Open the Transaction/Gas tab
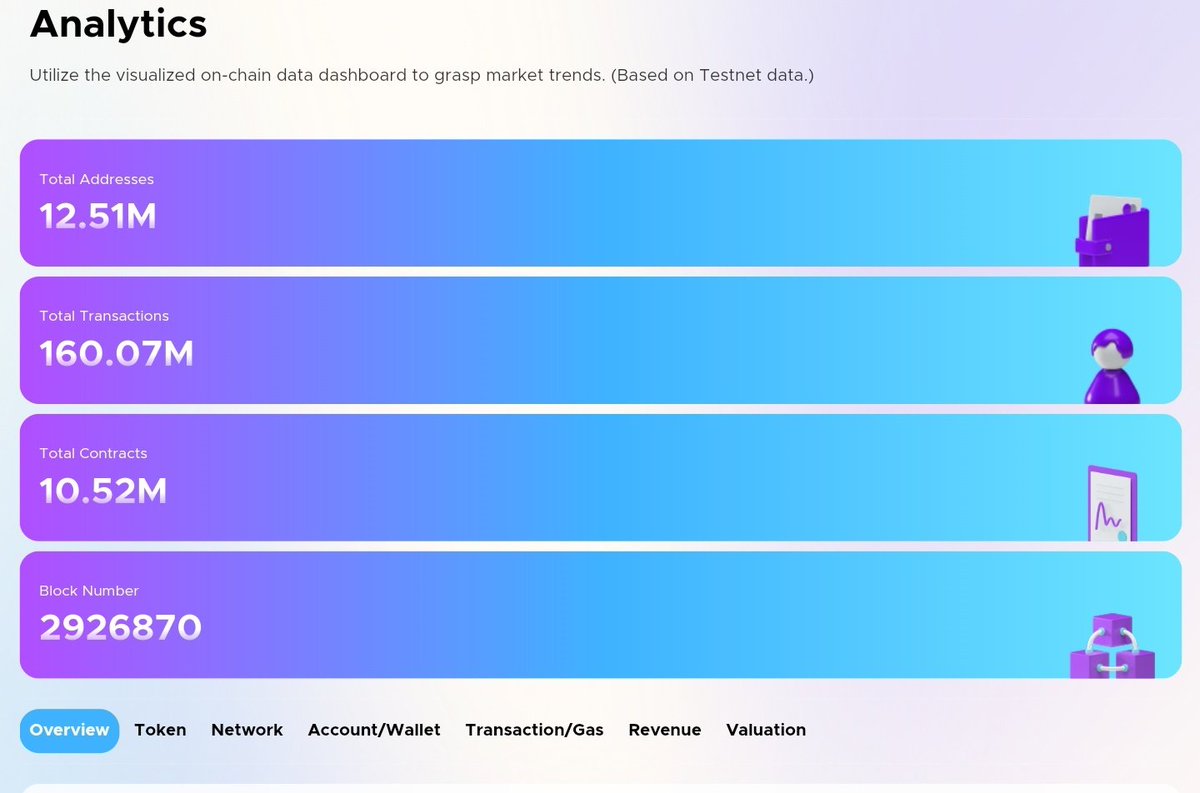Viewport: 1200px width, 793px height. click(x=534, y=730)
